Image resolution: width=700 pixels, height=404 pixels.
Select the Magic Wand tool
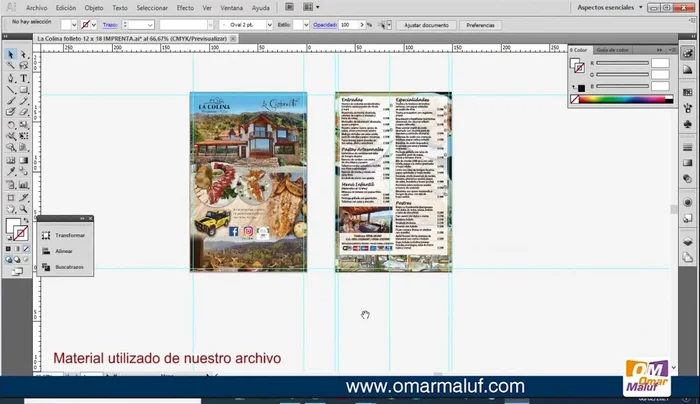click(x=11, y=66)
